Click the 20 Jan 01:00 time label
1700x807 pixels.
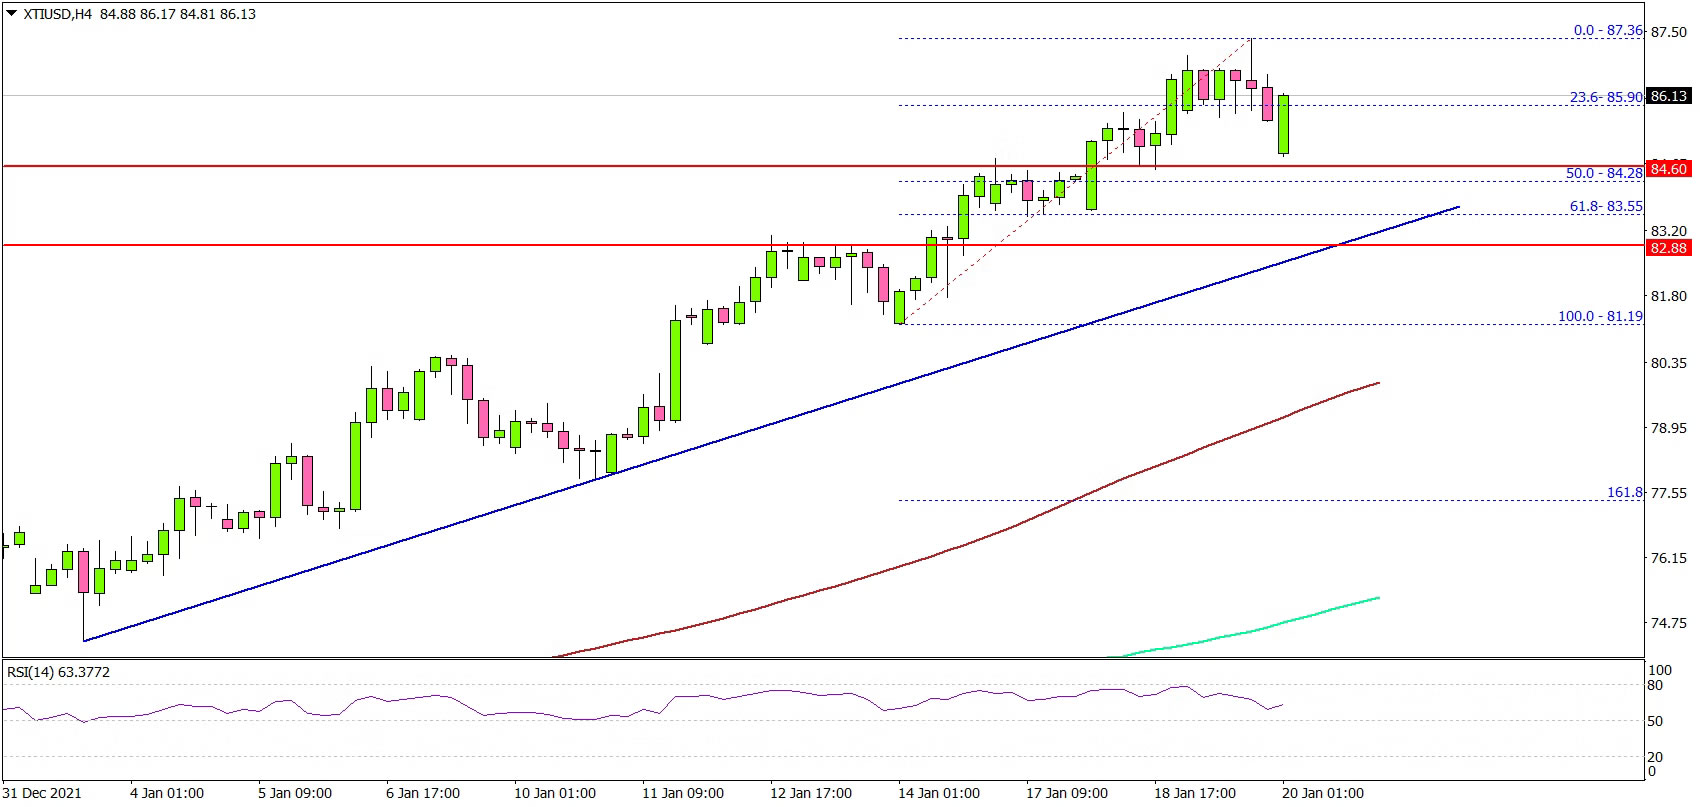coord(1324,793)
